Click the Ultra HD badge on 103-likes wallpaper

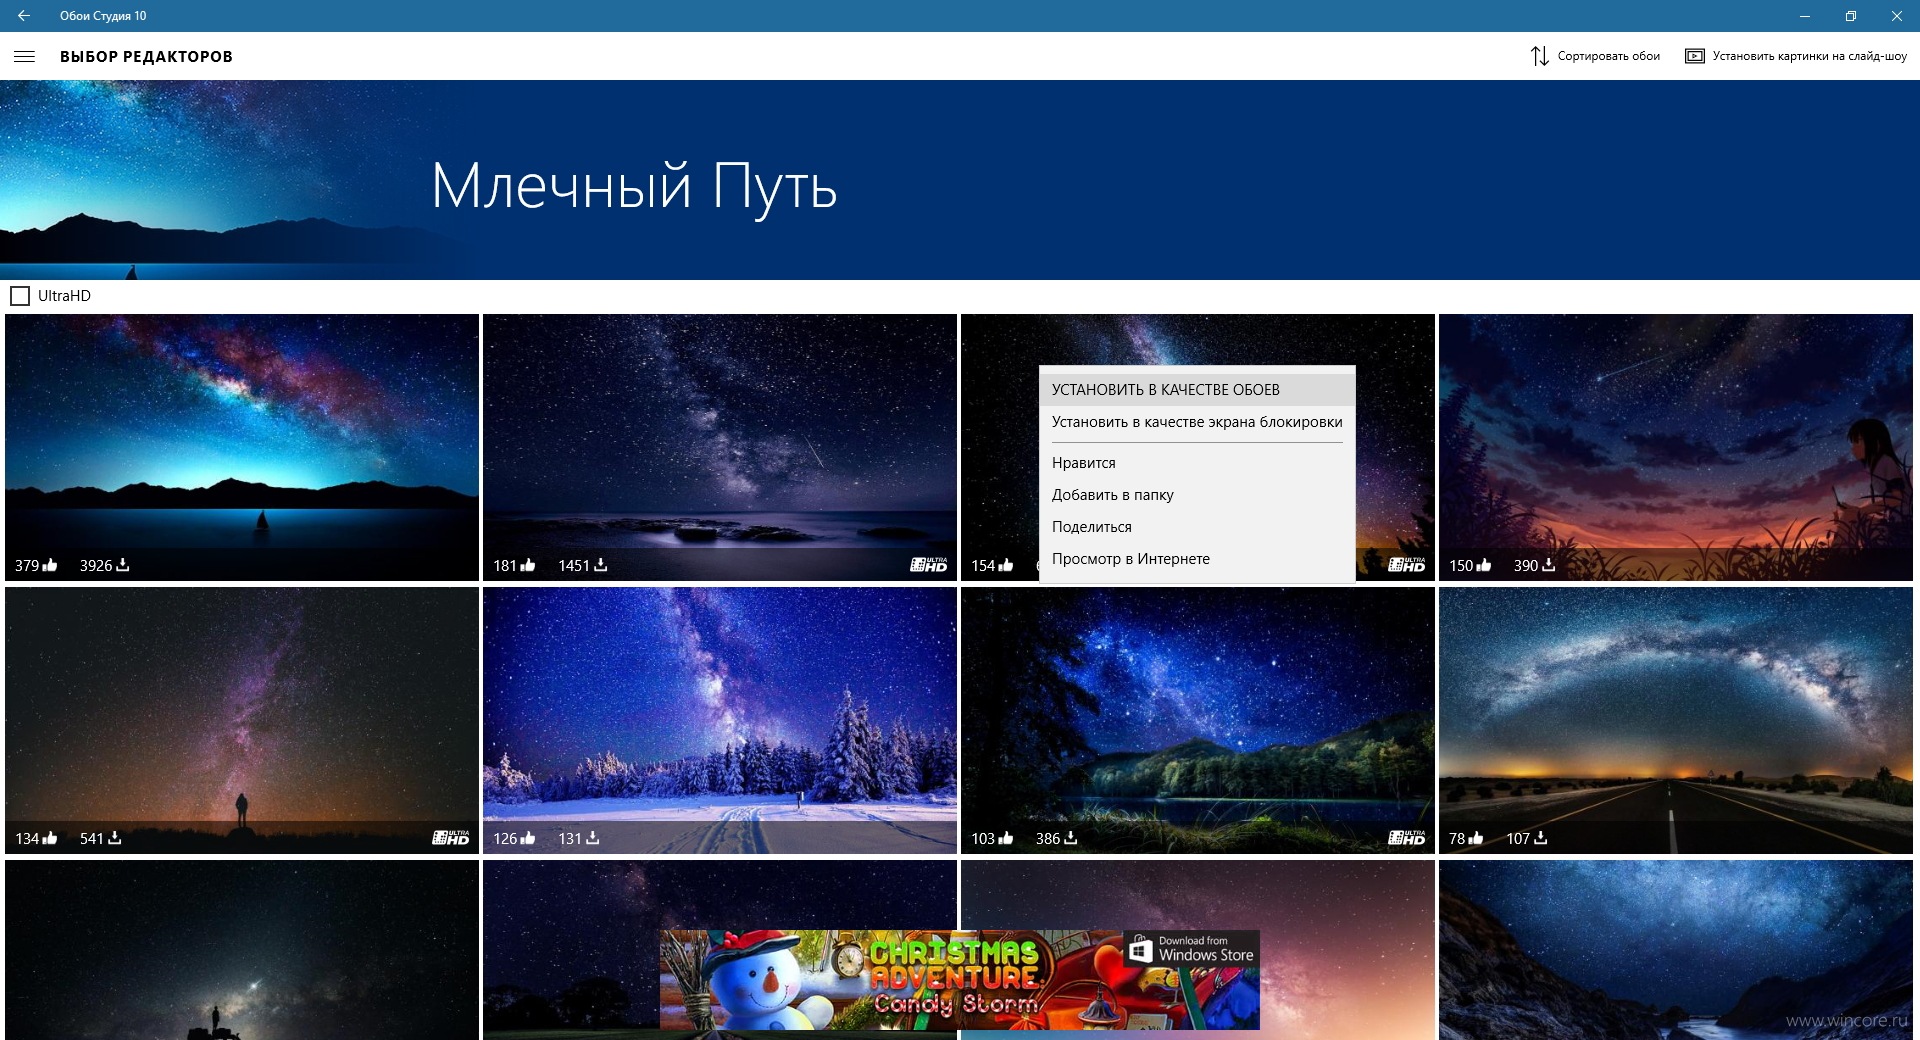tap(1407, 838)
